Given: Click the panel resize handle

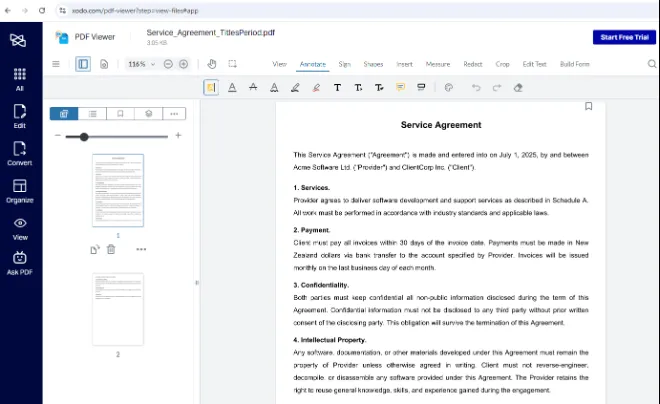Looking at the screenshot, I should point(197,283).
